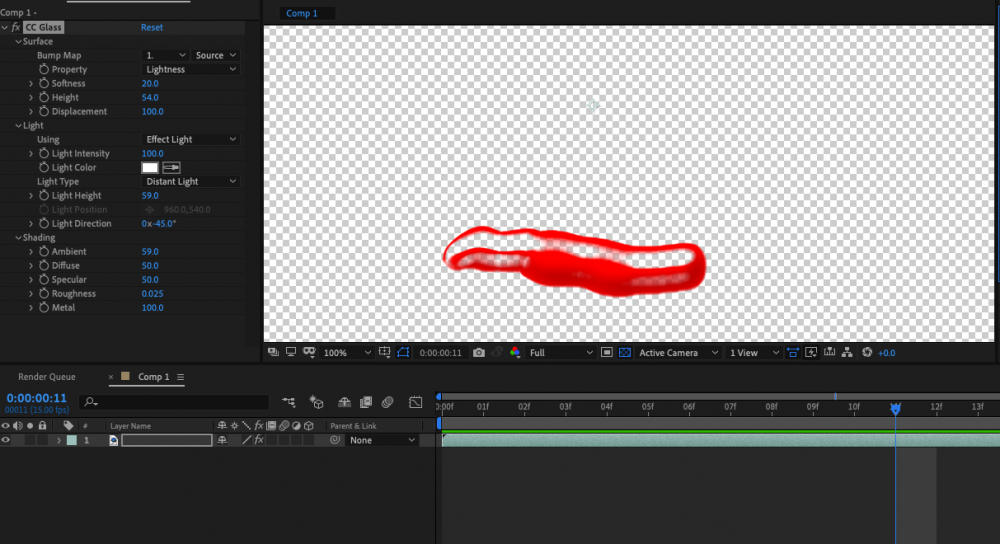This screenshot has height=544, width=1000.
Task: Open the Composition Mini-Flowchart icon
Action: pos(289,402)
